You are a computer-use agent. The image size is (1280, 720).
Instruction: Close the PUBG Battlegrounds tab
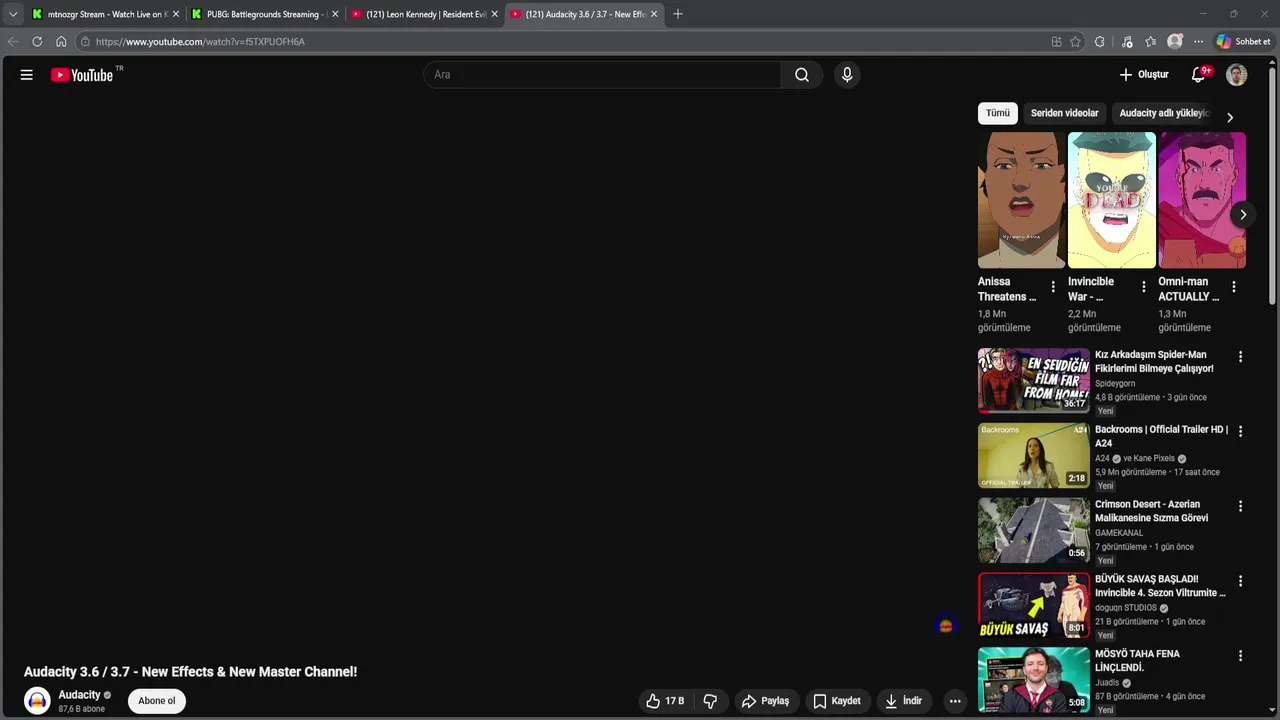coord(335,14)
